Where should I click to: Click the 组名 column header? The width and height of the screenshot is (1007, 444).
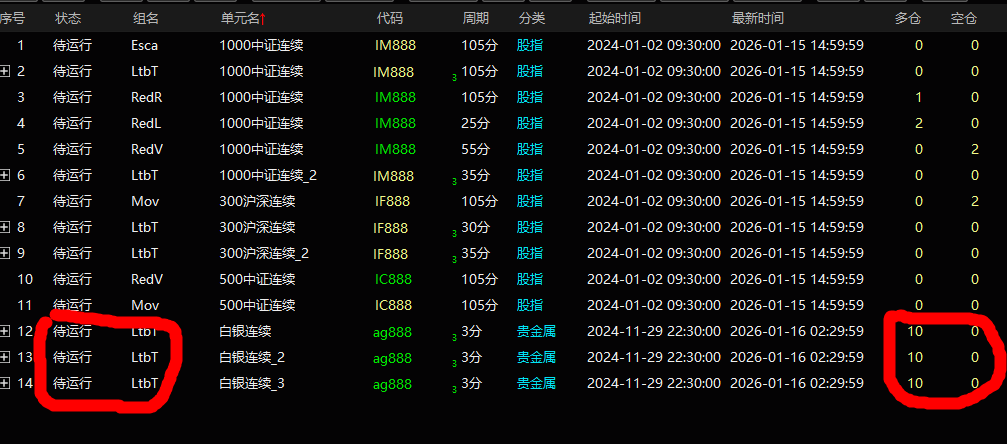(x=145, y=19)
